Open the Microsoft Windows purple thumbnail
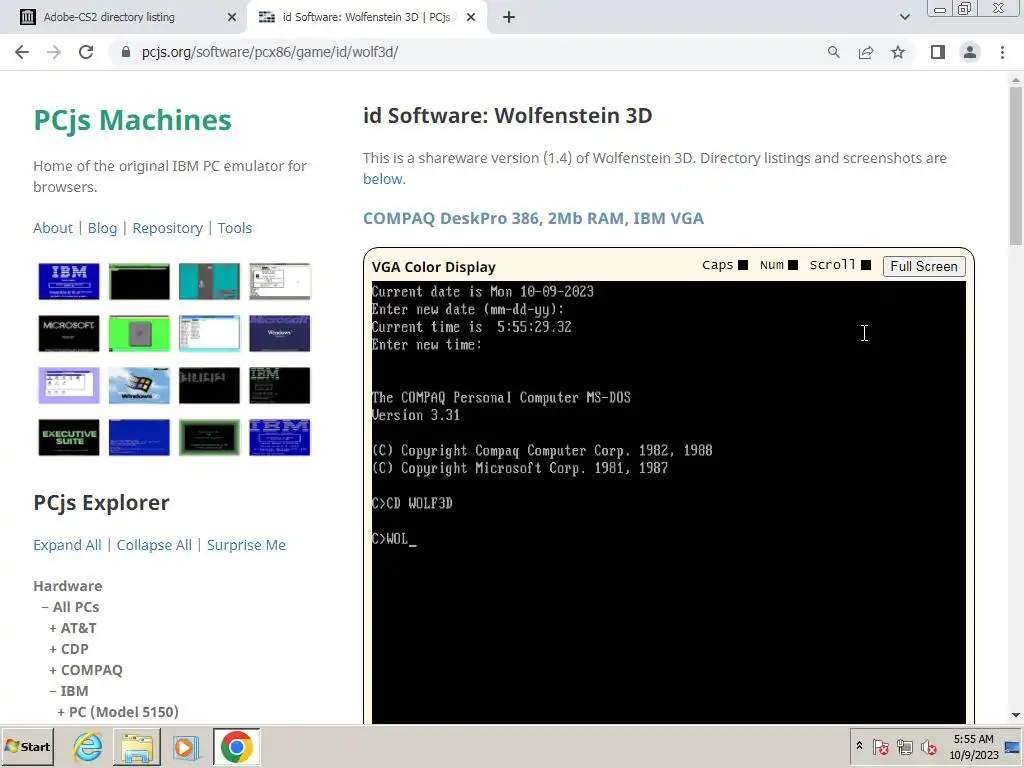Viewport: 1024px width, 768px height. tap(280, 334)
